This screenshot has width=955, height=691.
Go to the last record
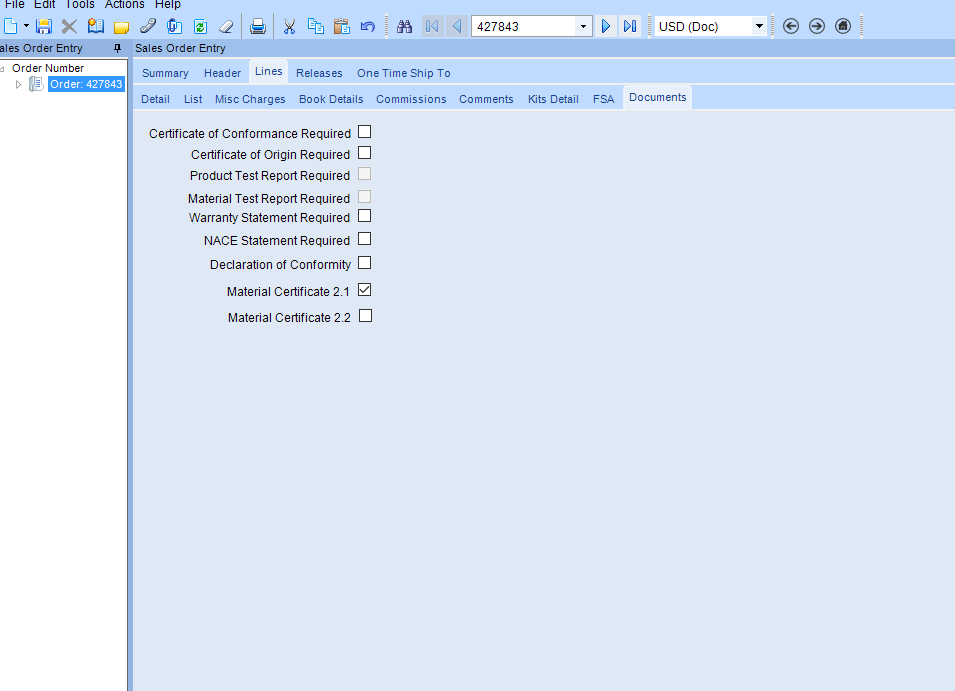click(x=630, y=26)
